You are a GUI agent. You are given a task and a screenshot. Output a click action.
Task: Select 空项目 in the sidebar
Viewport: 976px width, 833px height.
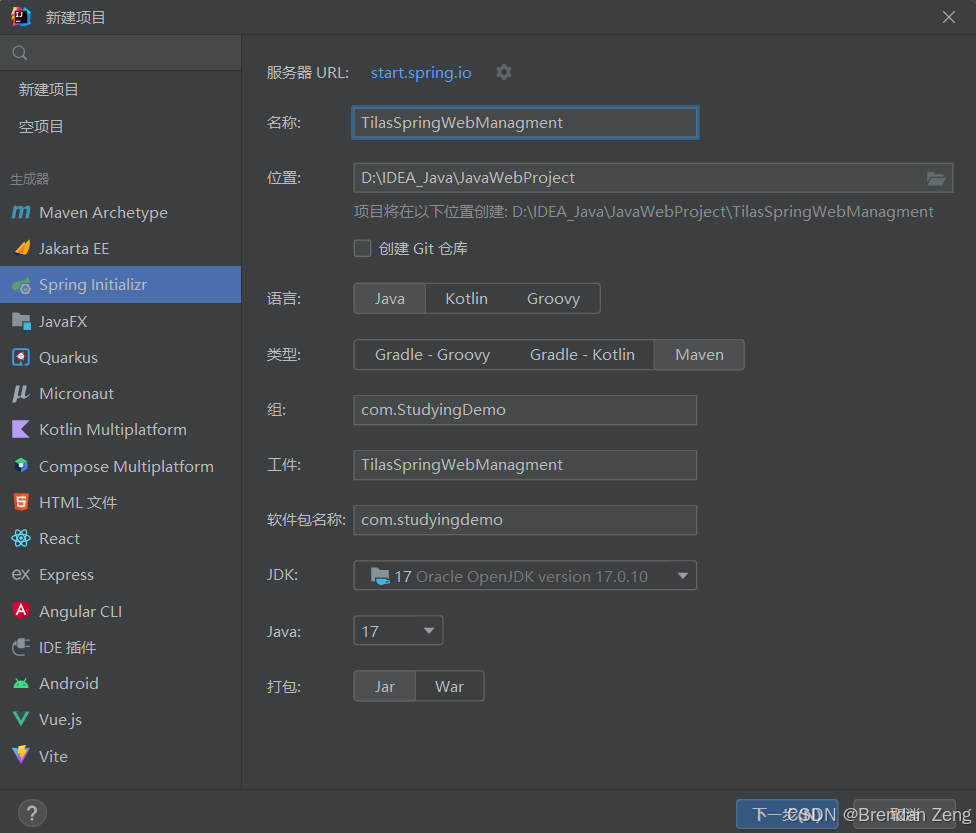point(121,126)
